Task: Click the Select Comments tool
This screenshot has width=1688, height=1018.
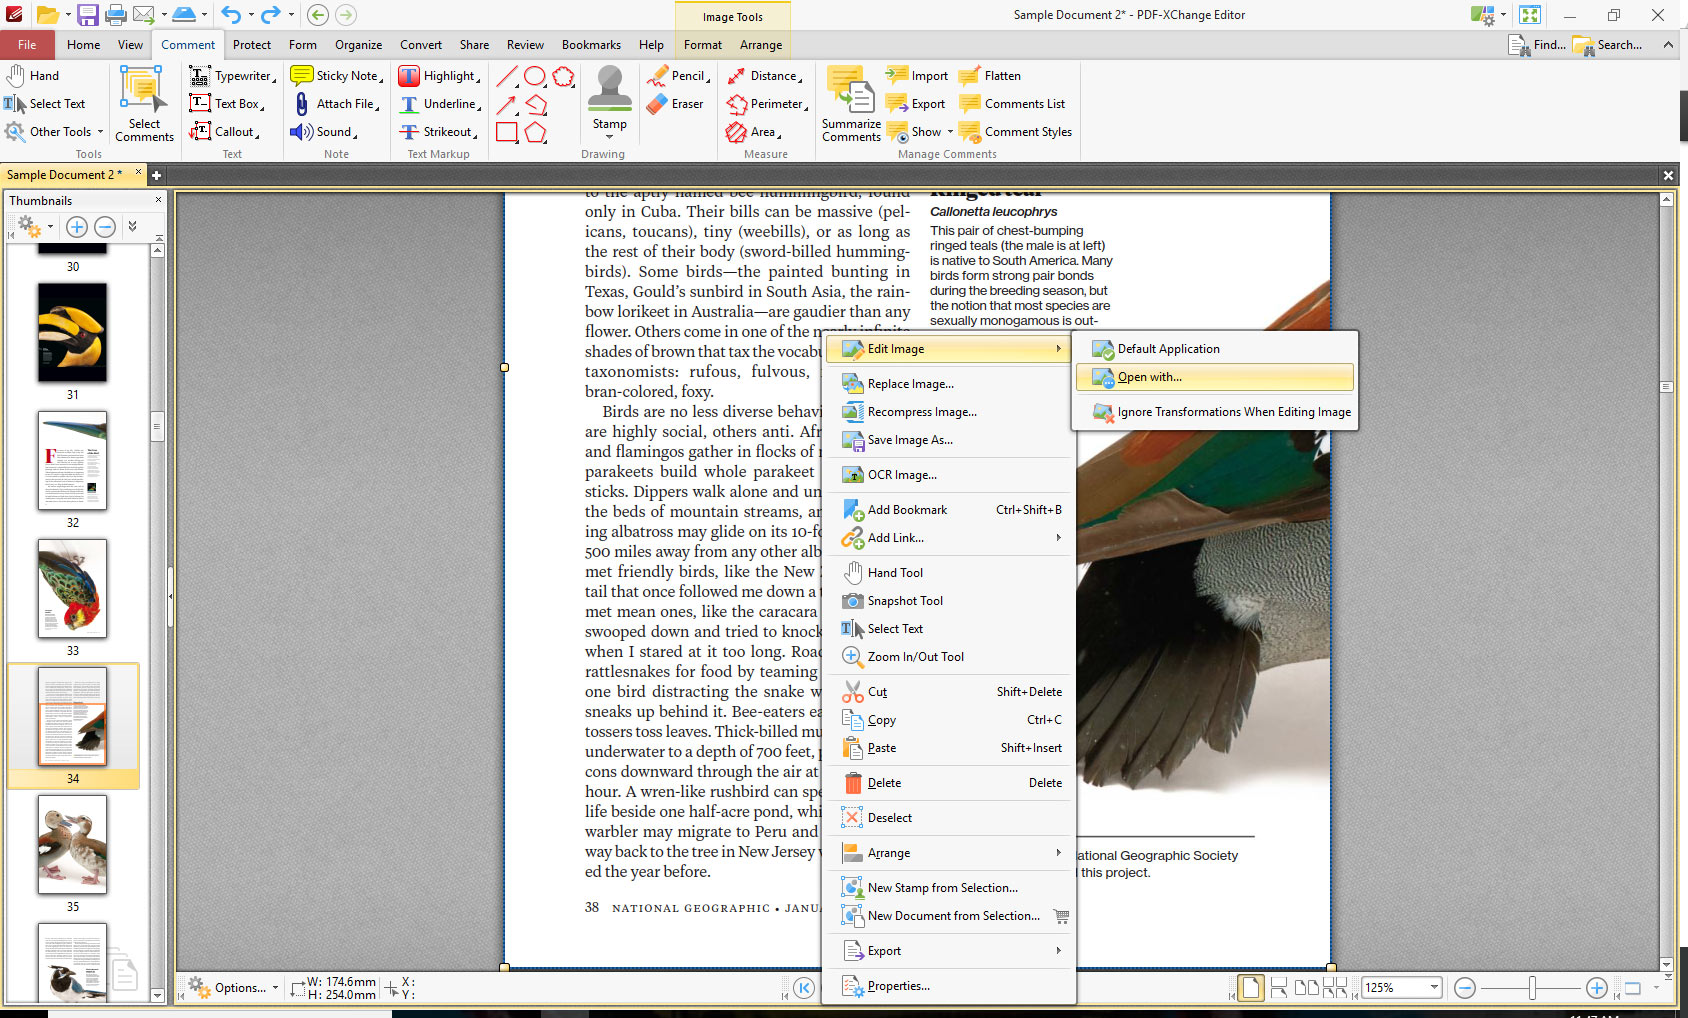Action: [x=143, y=104]
